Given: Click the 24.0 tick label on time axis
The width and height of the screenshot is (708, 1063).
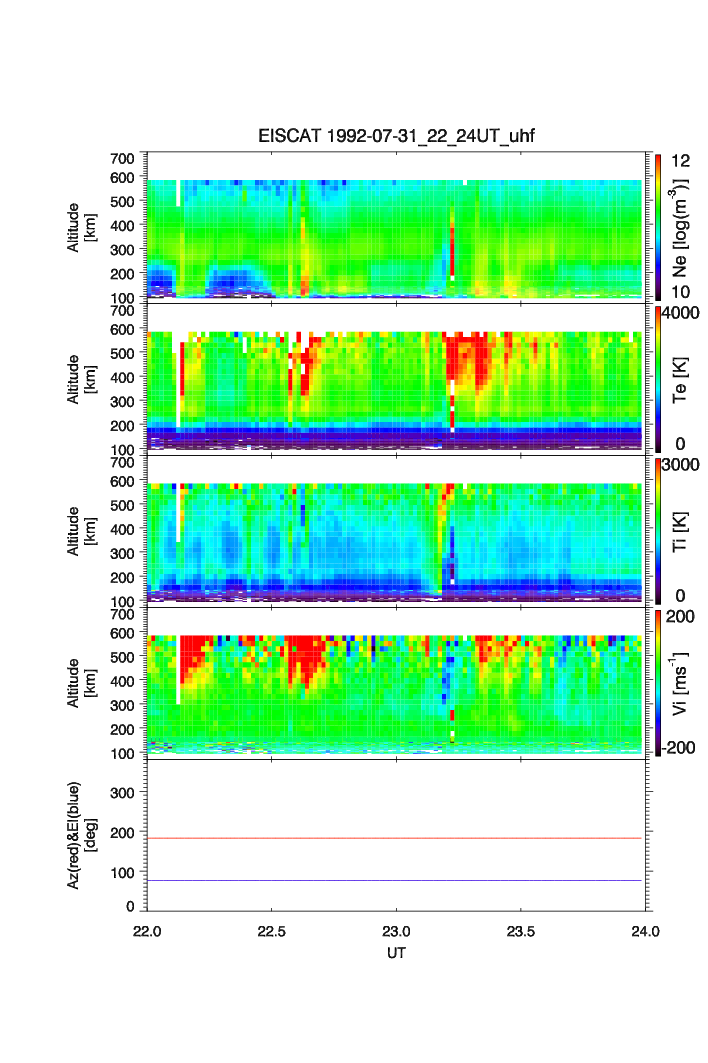Looking at the screenshot, I should coord(645,931).
